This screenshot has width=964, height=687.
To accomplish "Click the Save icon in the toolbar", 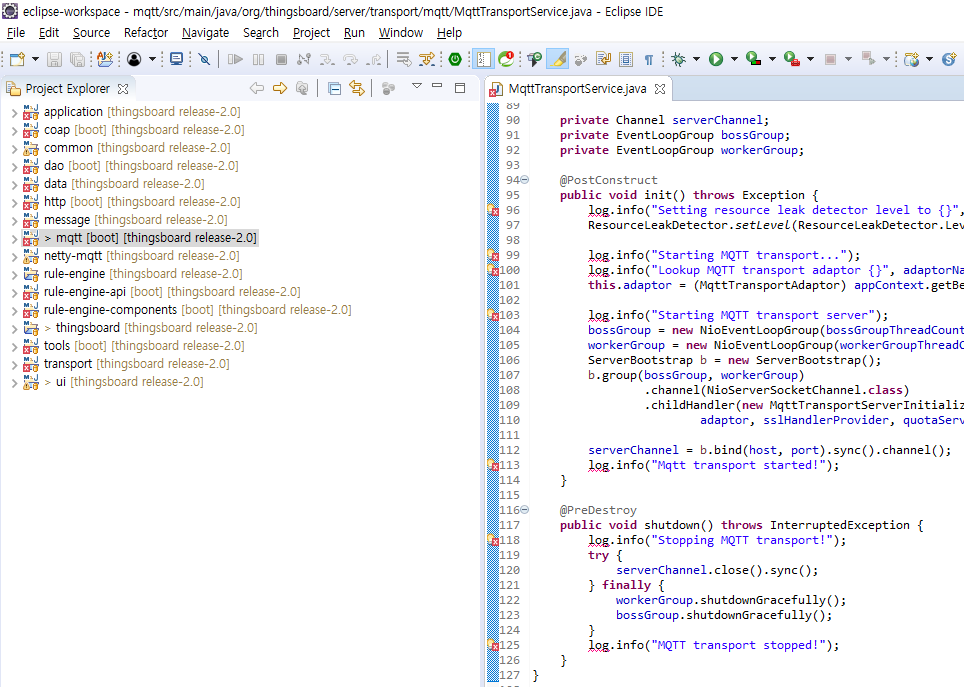I will point(52,60).
